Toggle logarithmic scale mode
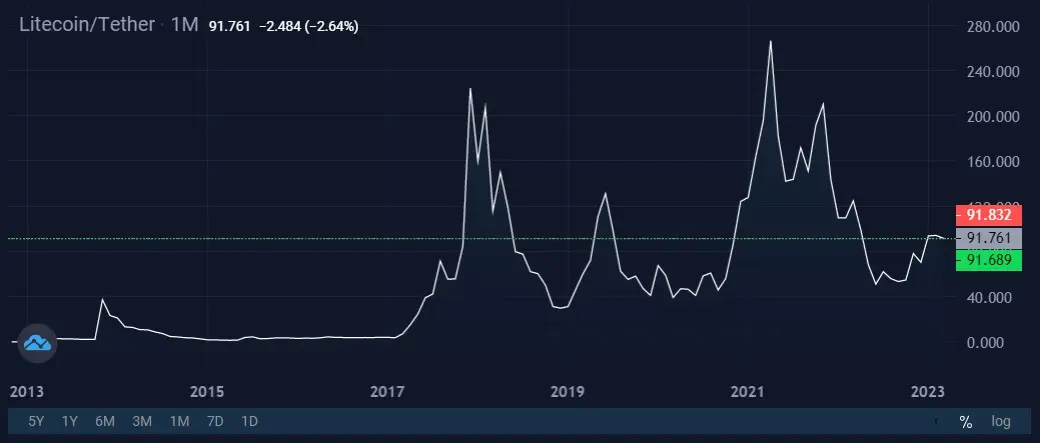This screenshot has width=1040, height=443. pyautogui.click(x=1001, y=421)
